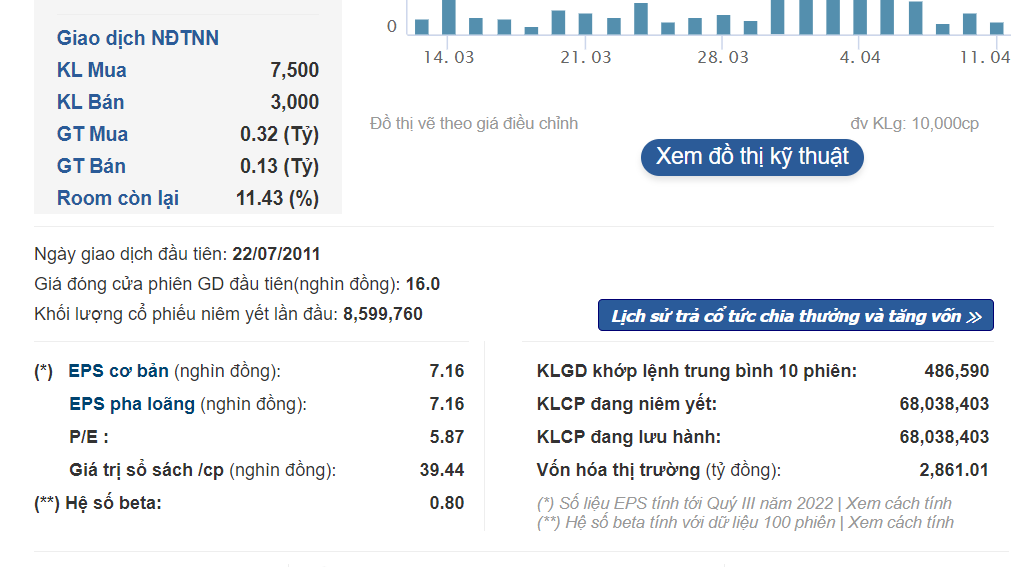Image resolution: width=1033 pixels, height=567 pixels.
Task: Click the 'EPS cơ bản' link
Action: pyautogui.click(x=119, y=371)
